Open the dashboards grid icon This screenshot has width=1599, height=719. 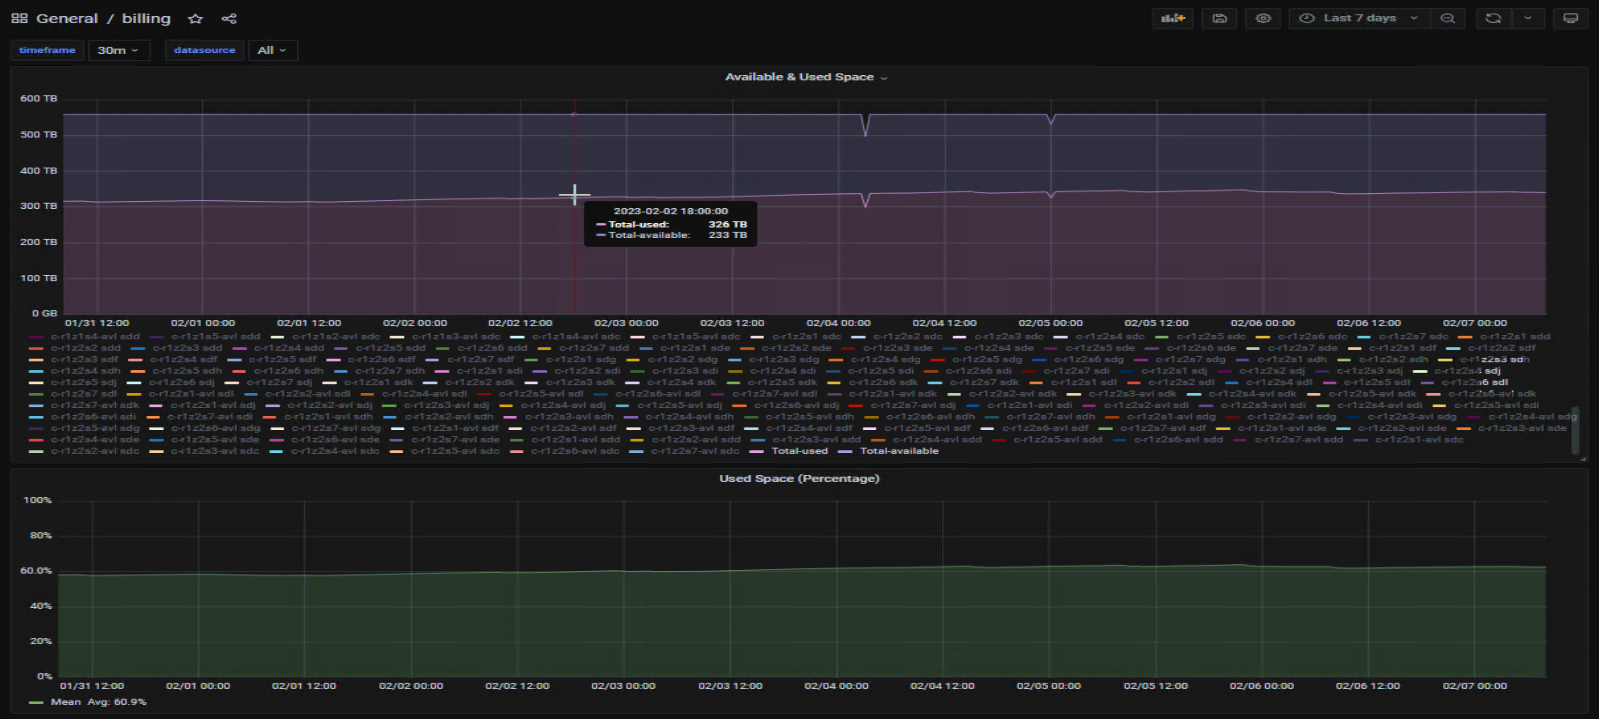[x=19, y=18]
